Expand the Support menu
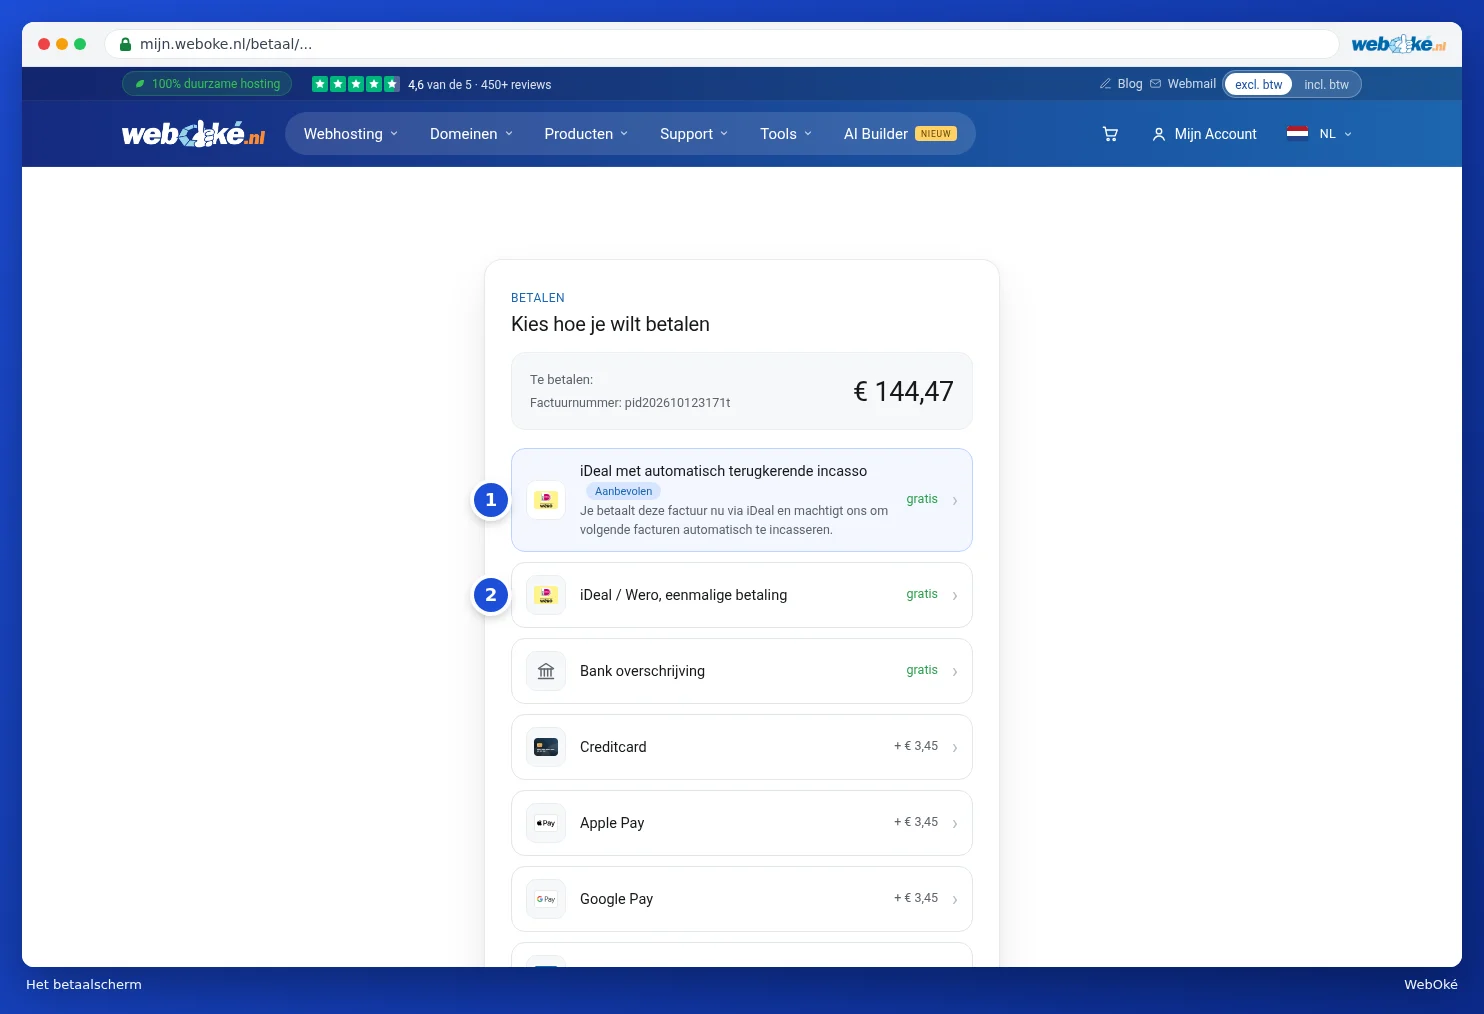Screen dimensions: 1484x1014 tap(694, 134)
